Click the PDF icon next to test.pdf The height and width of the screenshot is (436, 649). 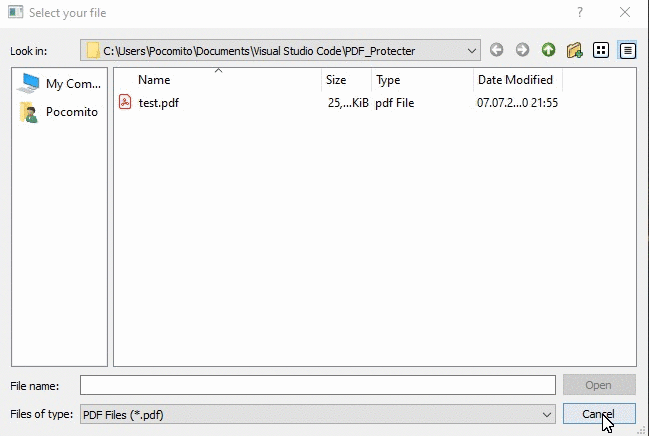point(125,102)
